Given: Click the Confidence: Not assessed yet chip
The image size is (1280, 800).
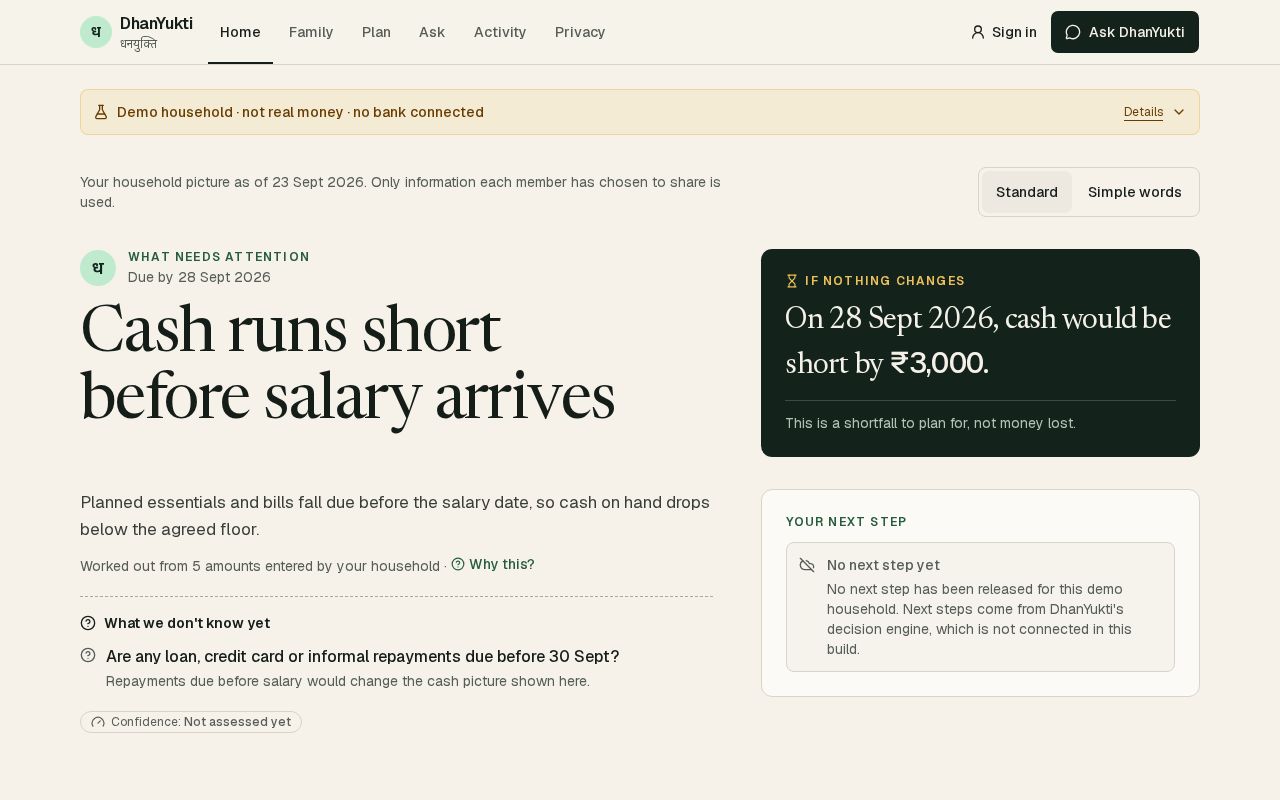Looking at the screenshot, I should (x=191, y=722).
